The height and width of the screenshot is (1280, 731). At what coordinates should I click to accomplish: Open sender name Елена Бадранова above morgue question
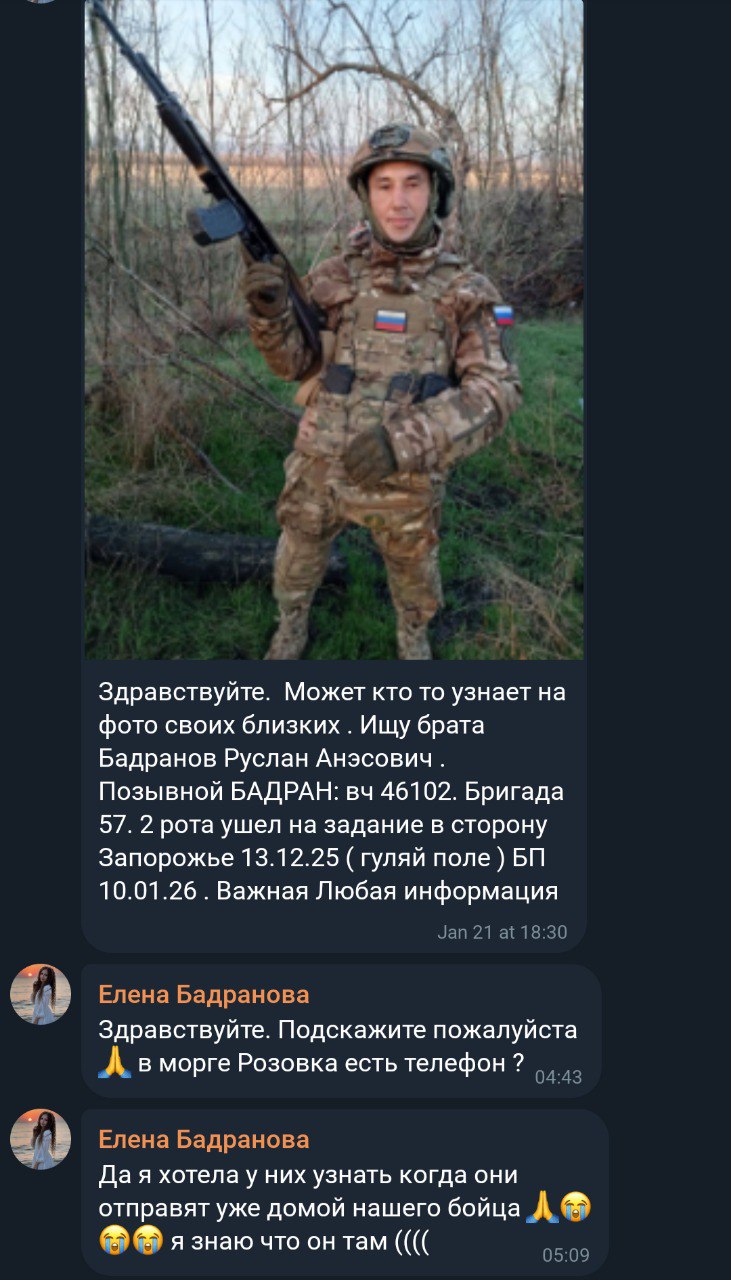coord(204,994)
